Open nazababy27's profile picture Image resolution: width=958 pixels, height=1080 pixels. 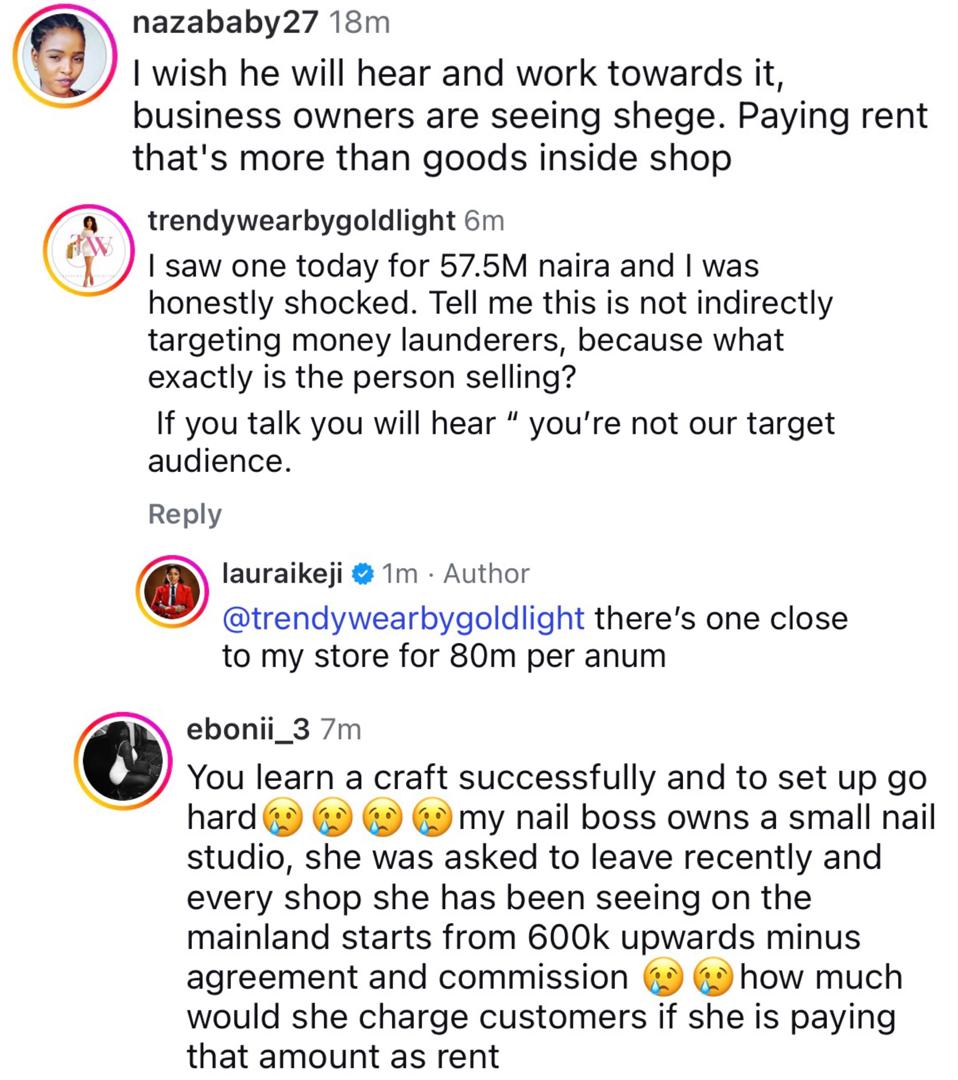tap(65, 55)
